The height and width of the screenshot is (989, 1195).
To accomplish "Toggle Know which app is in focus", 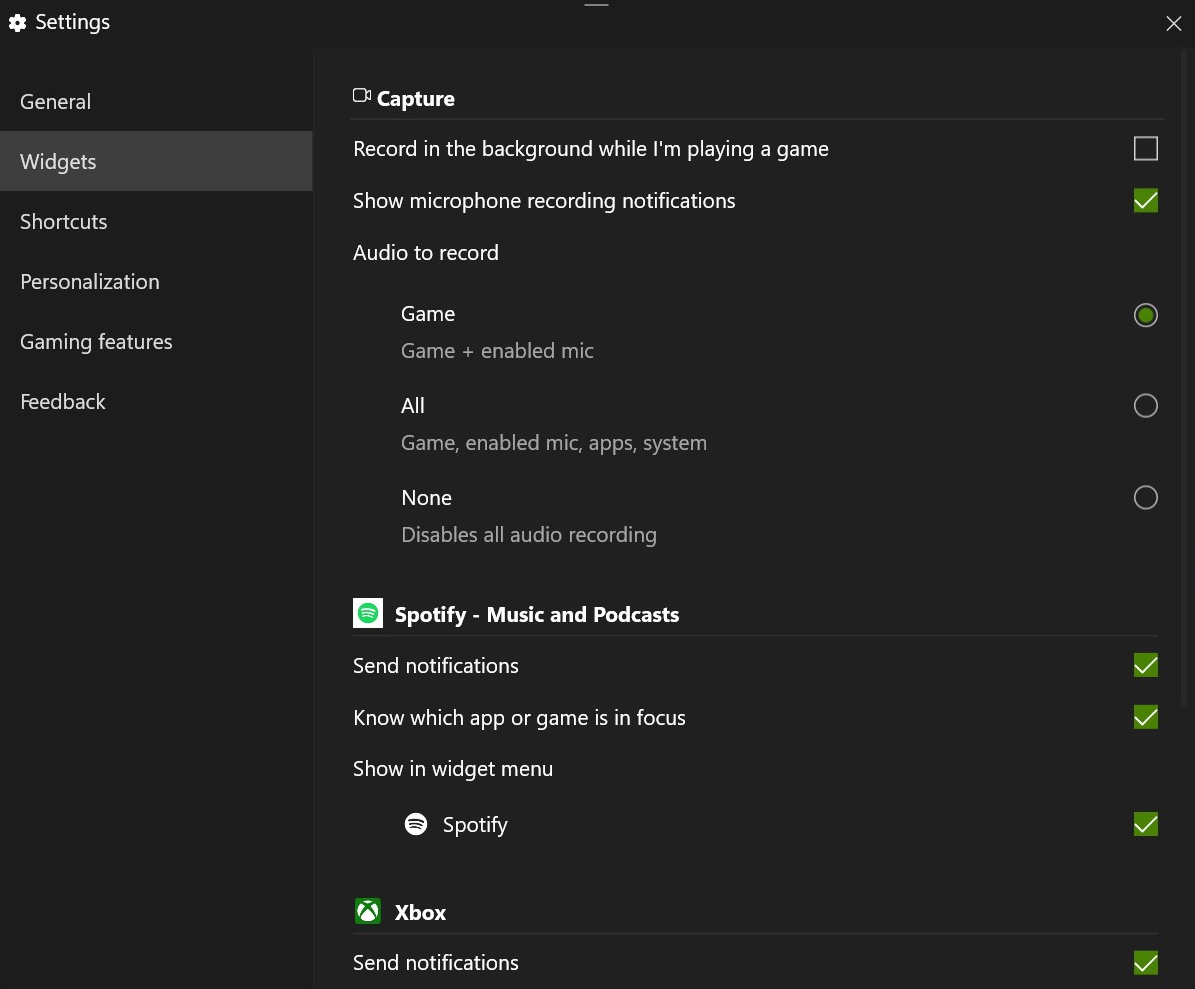I will point(1145,717).
